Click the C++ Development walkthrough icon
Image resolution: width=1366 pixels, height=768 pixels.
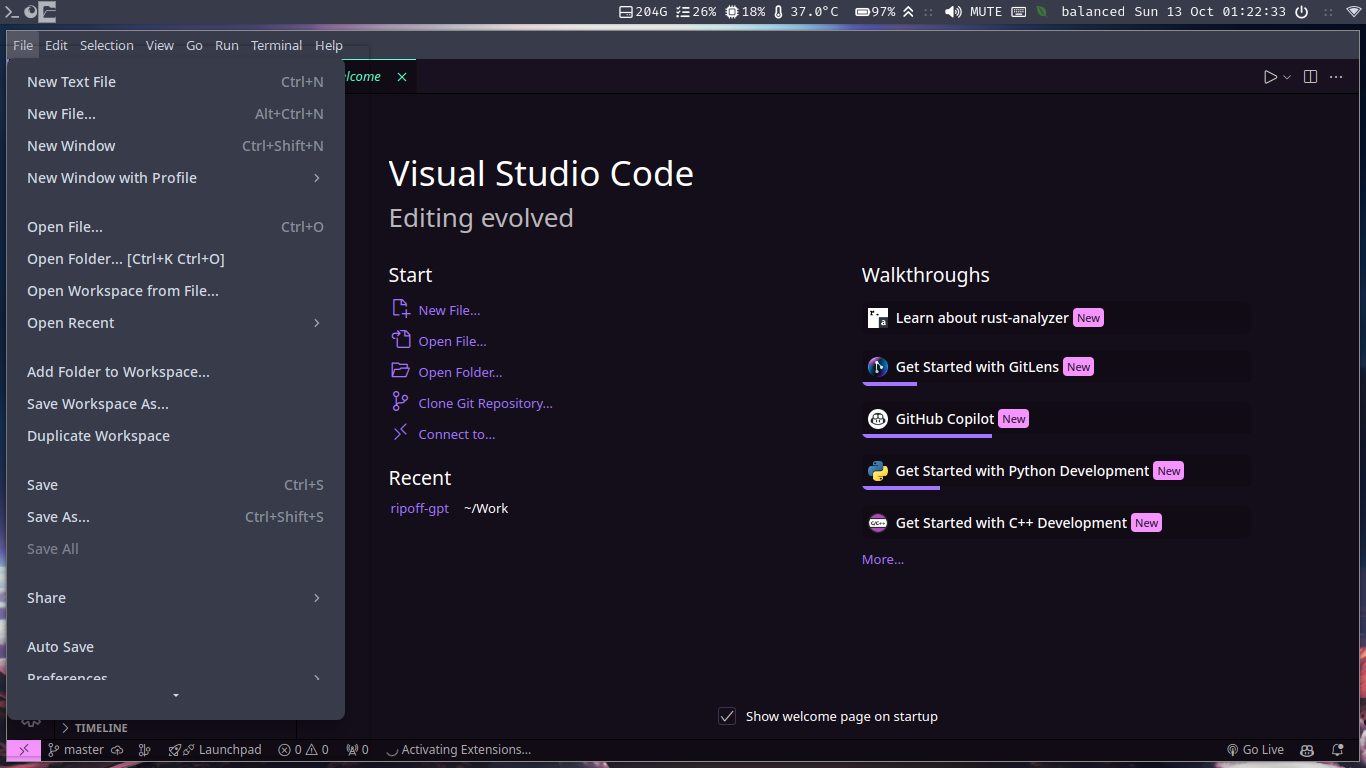pyautogui.click(x=878, y=523)
